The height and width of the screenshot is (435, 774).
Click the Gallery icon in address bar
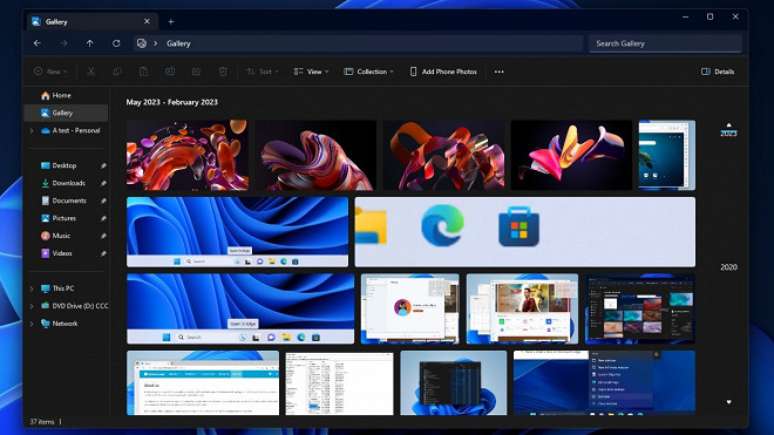coord(141,43)
